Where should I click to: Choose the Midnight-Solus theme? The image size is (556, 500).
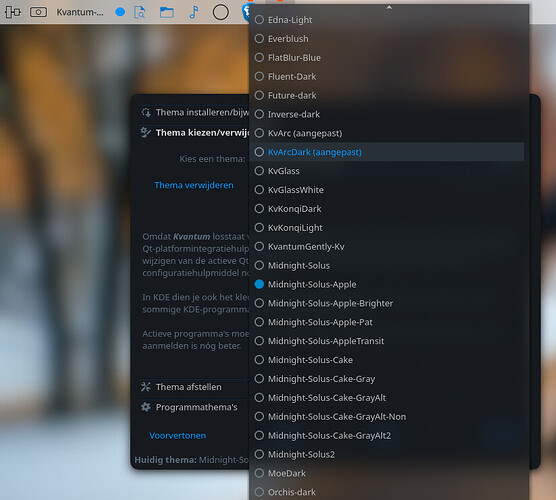(x=387, y=266)
